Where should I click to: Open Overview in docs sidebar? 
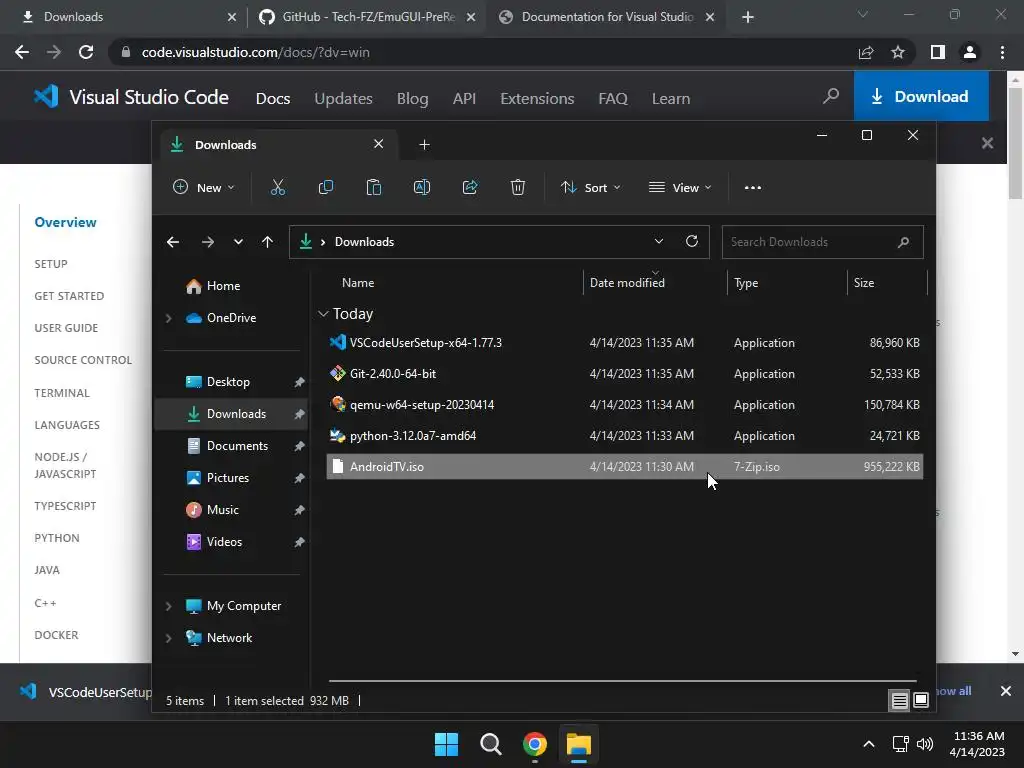(x=65, y=222)
